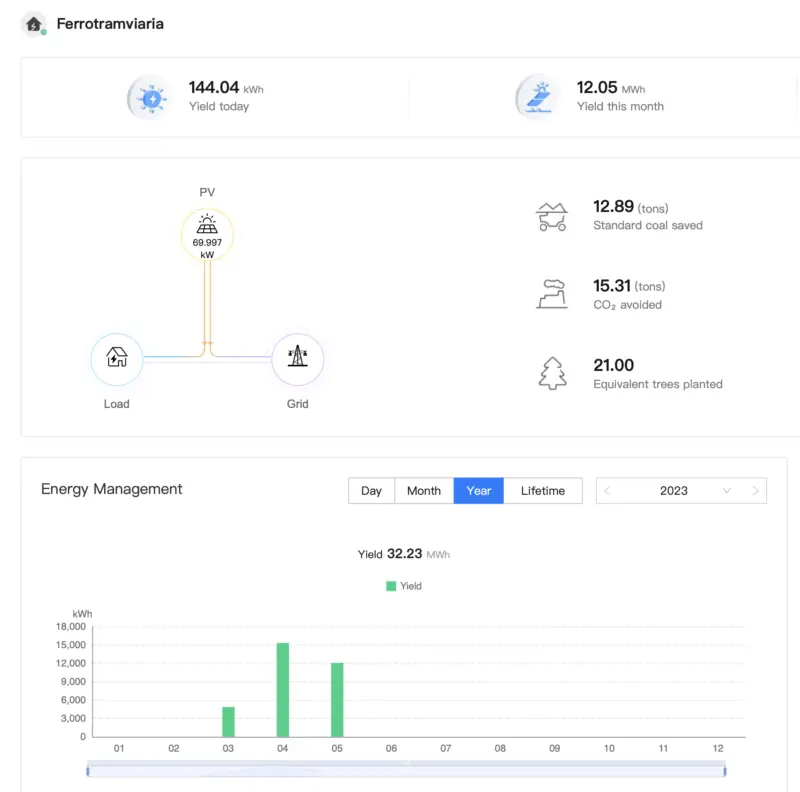Image resolution: width=800 pixels, height=792 pixels.
Task: Go to previous year with left arrow
Action: (x=607, y=491)
